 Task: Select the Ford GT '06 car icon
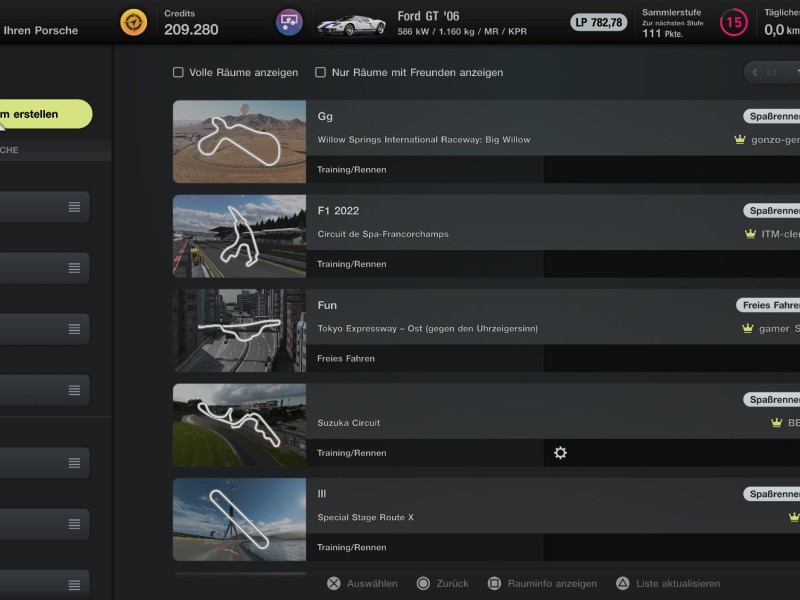pyautogui.click(x=351, y=24)
